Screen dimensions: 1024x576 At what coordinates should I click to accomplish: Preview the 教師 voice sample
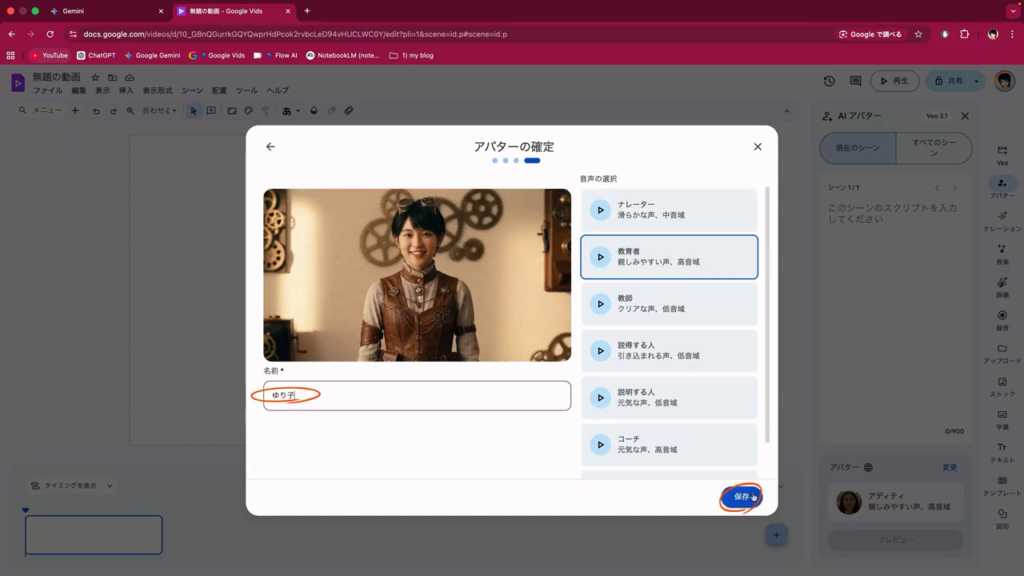pyautogui.click(x=600, y=304)
